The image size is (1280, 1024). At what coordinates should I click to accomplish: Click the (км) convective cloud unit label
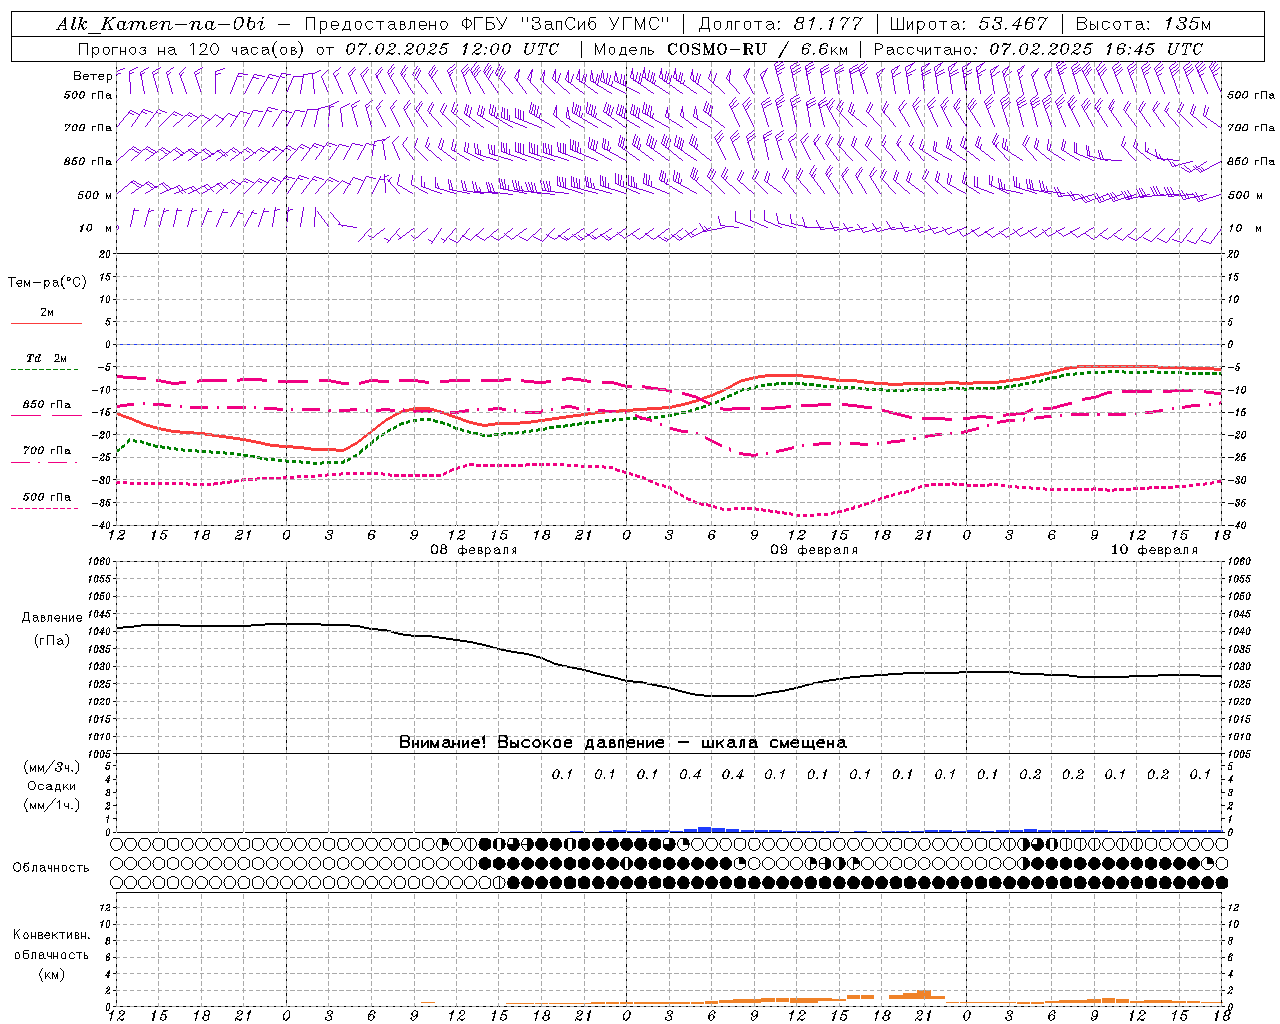(51, 974)
